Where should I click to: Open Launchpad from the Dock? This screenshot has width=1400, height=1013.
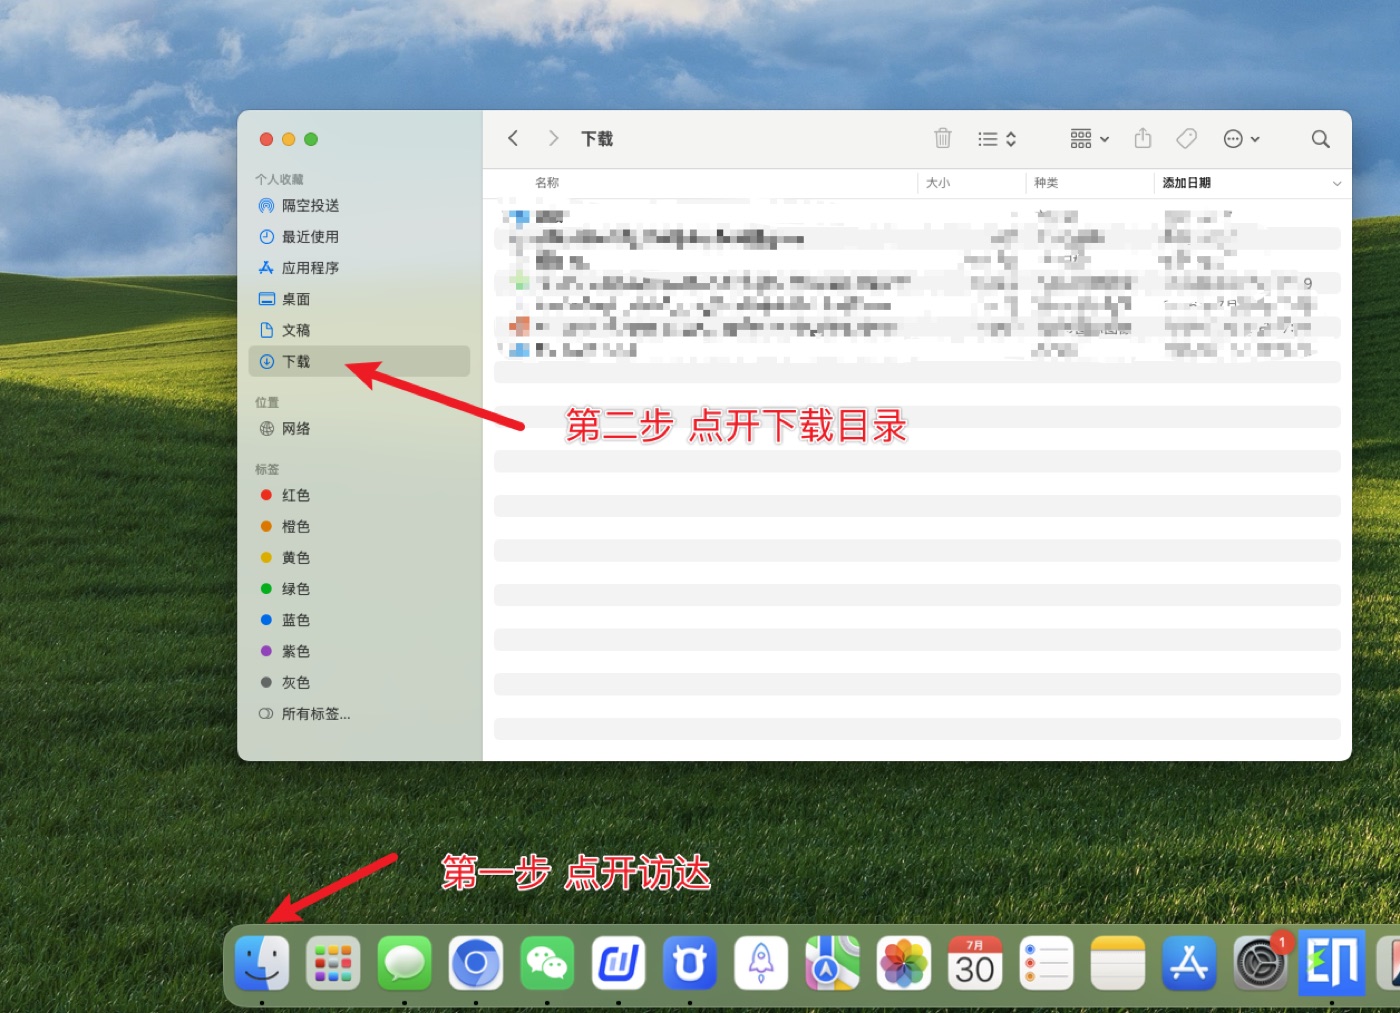333,963
